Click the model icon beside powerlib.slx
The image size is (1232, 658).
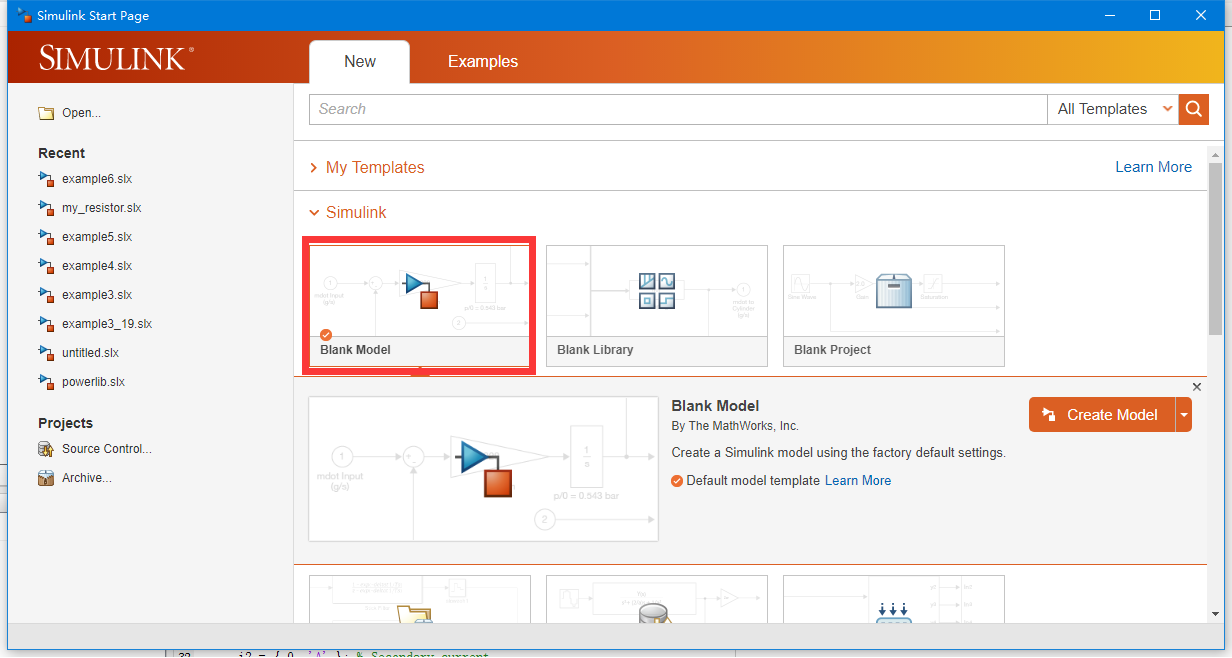coord(45,382)
